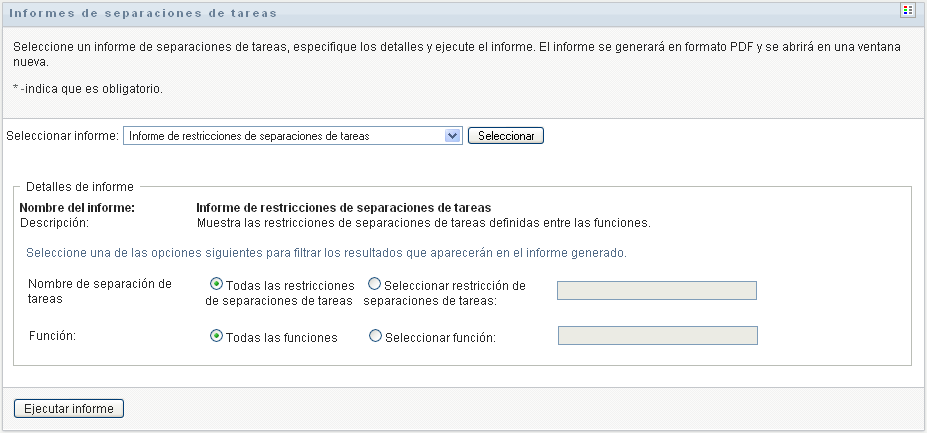Pick the Seleccionar función radio button
The height and width of the screenshot is (433, 927).
[x=375, y=336]
